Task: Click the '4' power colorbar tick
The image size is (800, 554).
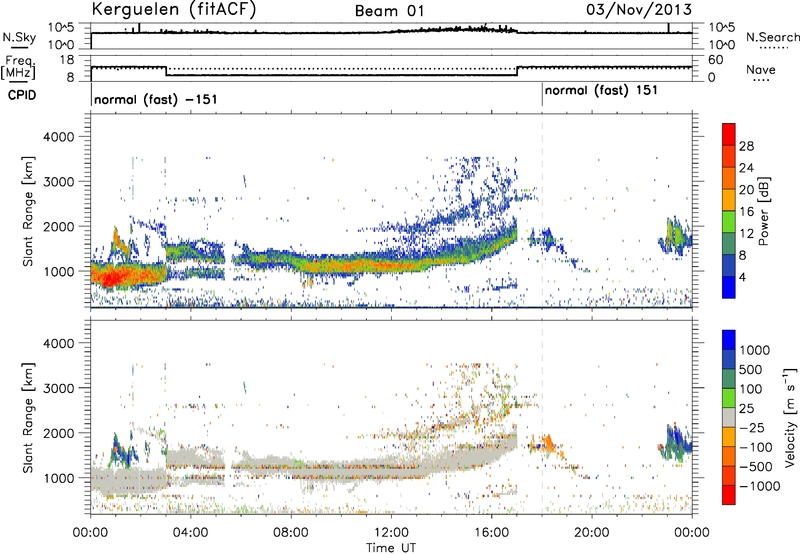Action: coord(742,278)
